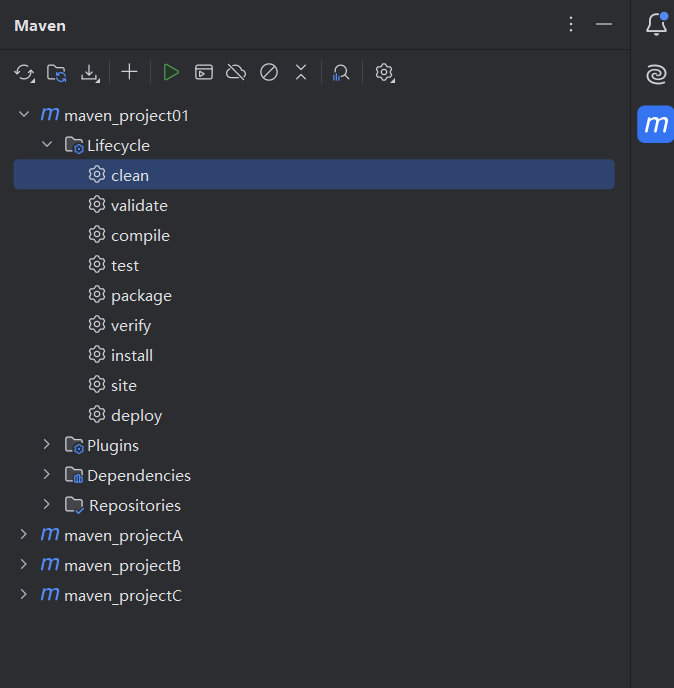
Task: Expand maven_projectC node
Action: (24, 595)
